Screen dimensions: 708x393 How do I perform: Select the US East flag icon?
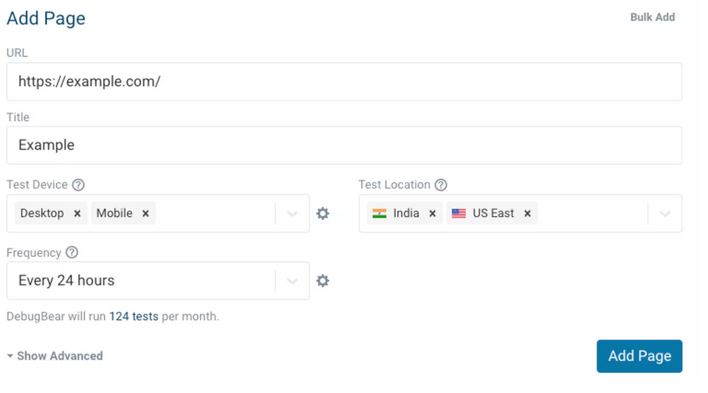pos(459,213)
